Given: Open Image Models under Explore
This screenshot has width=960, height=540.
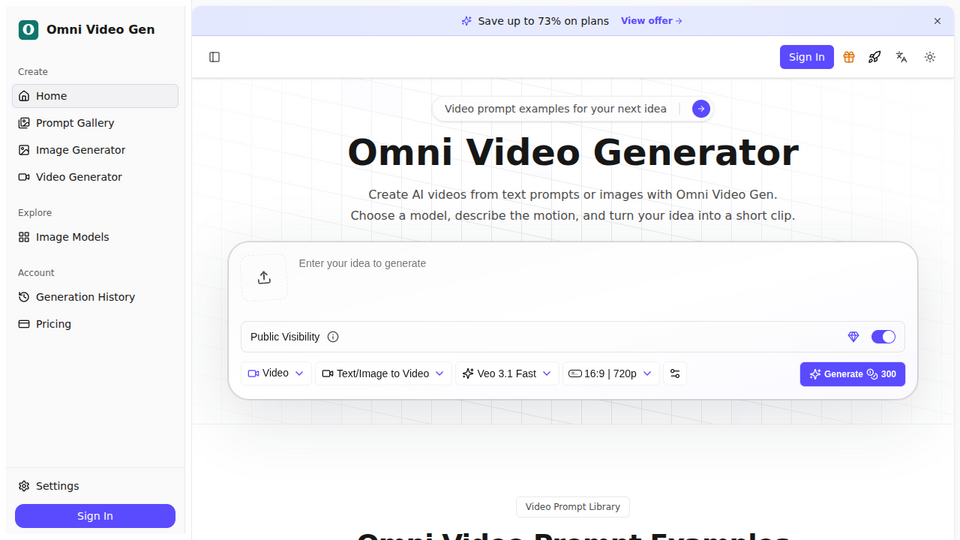Looking at the screenshot, I should (x=95, y=237).
